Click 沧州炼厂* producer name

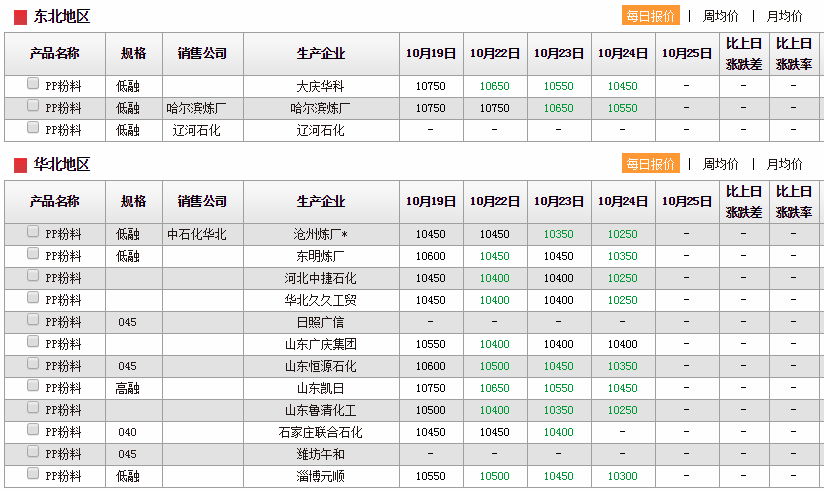321,234
